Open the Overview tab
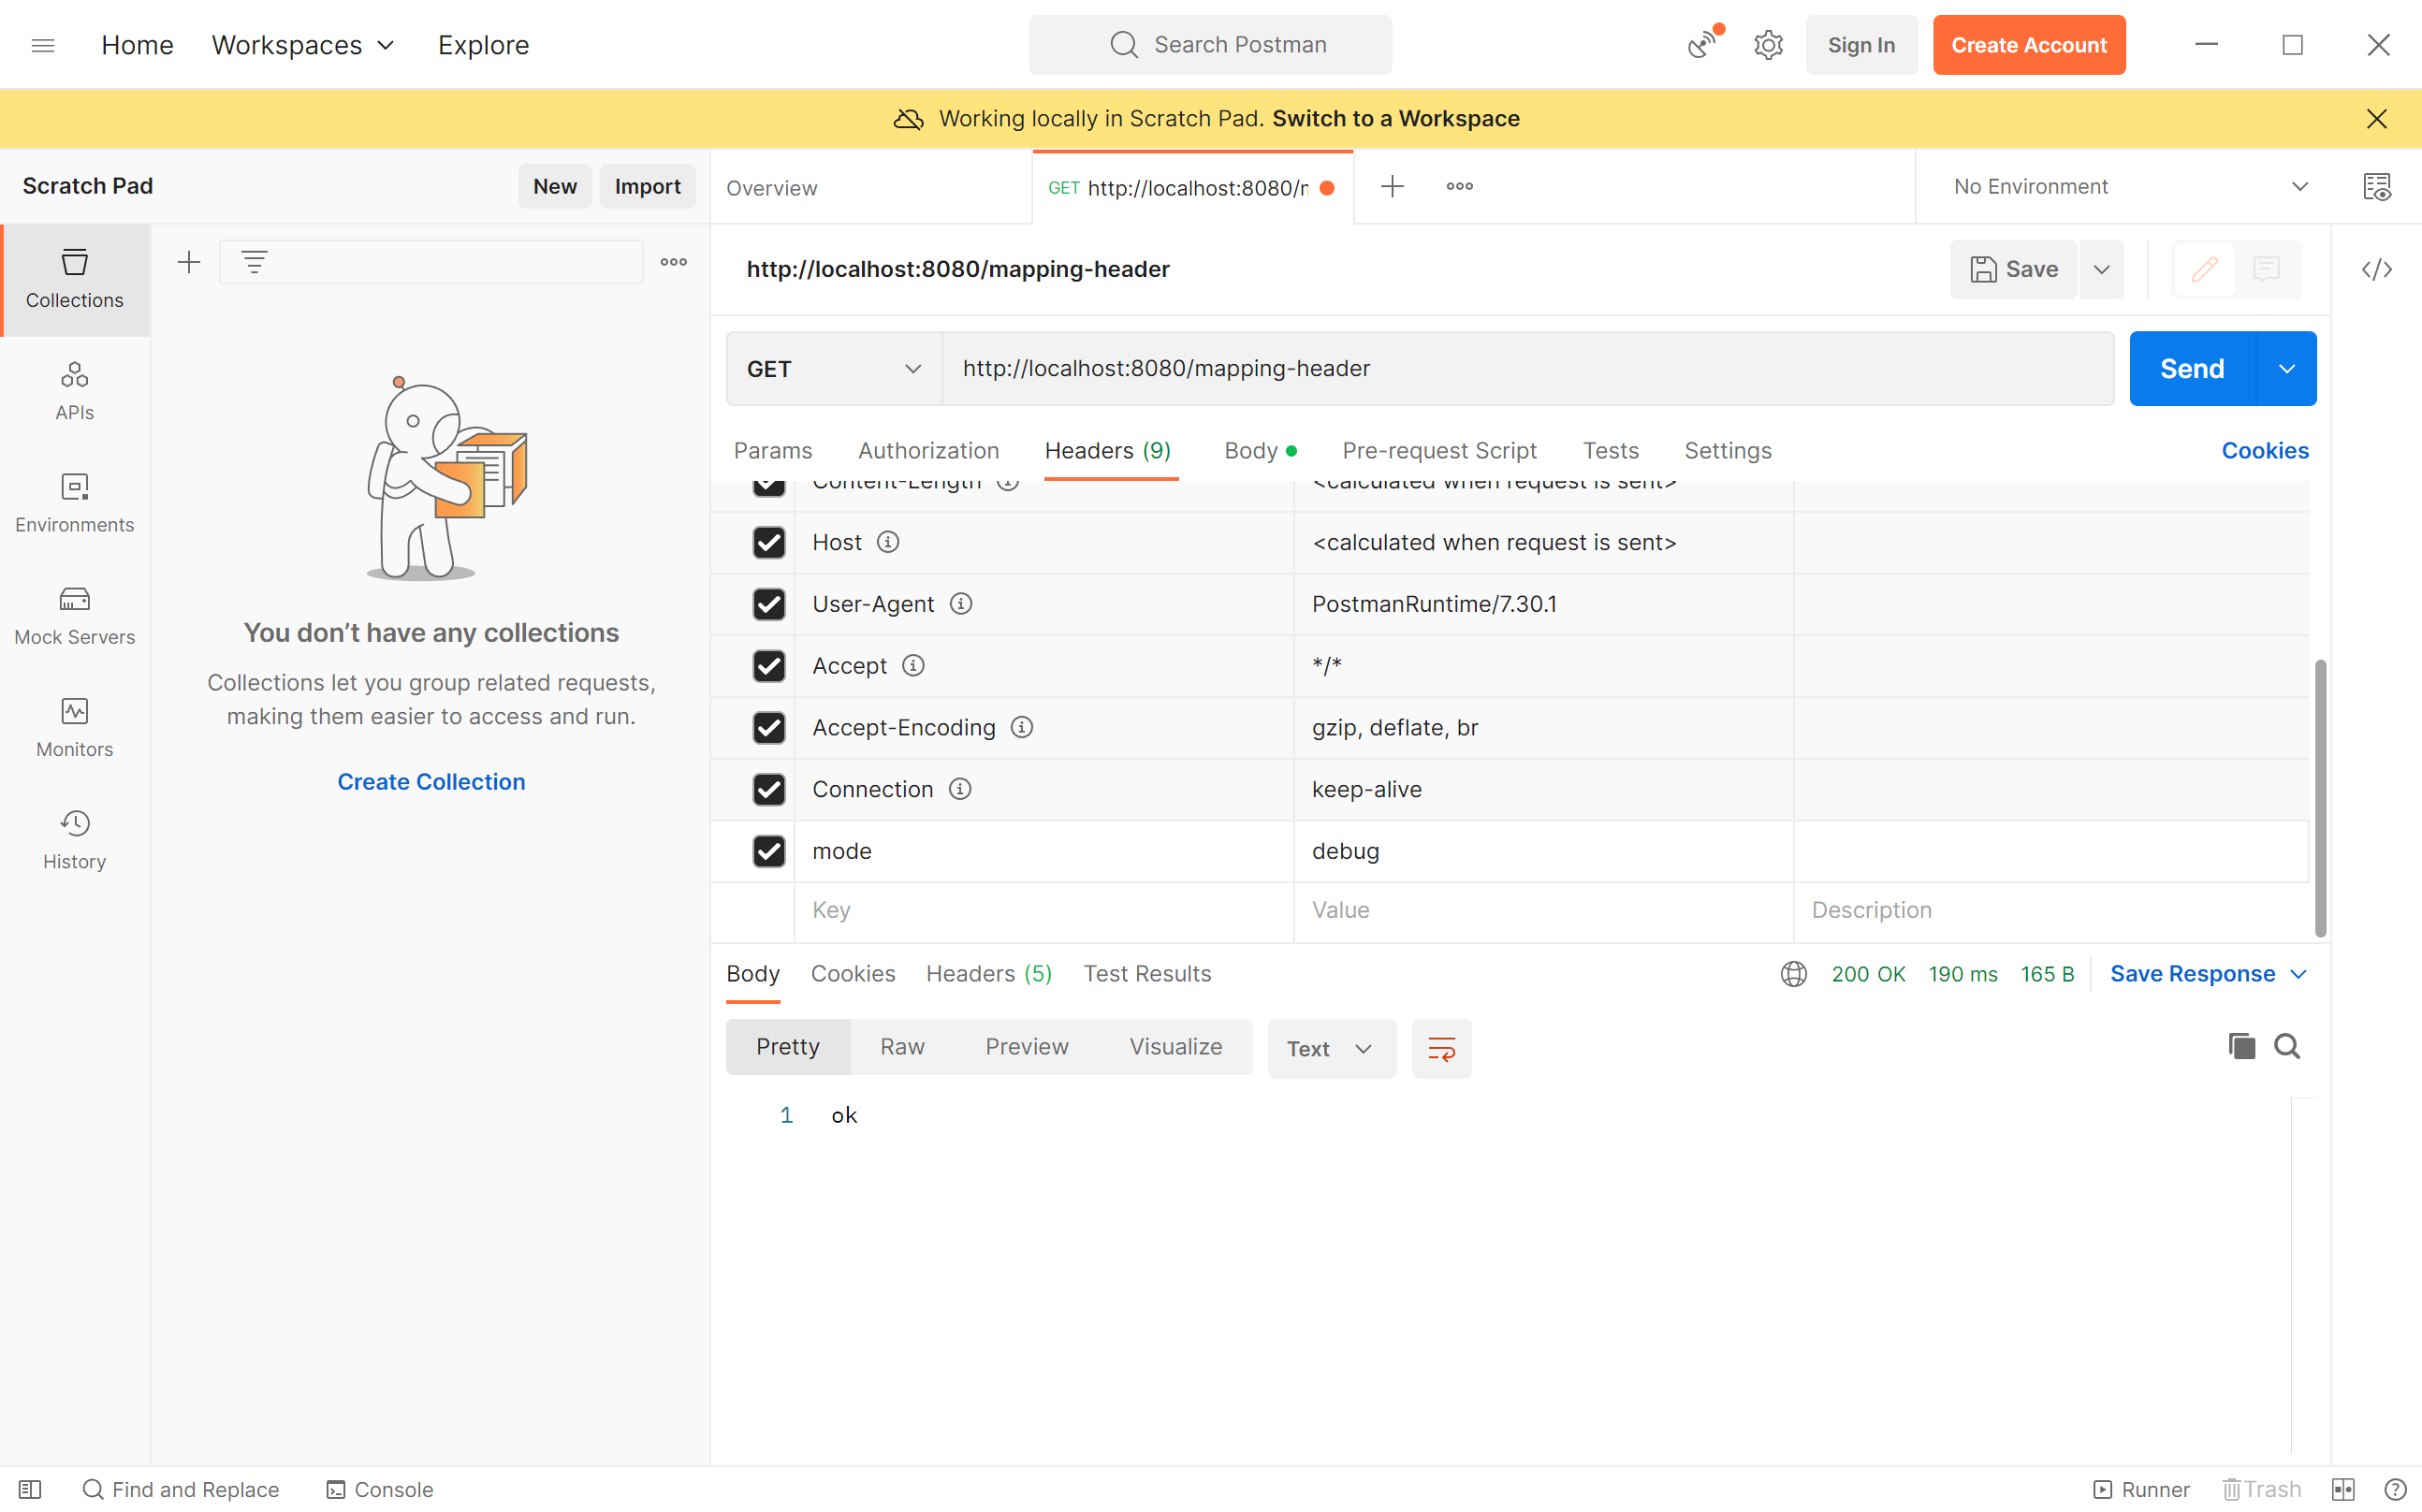 click(x=771, y=188)
